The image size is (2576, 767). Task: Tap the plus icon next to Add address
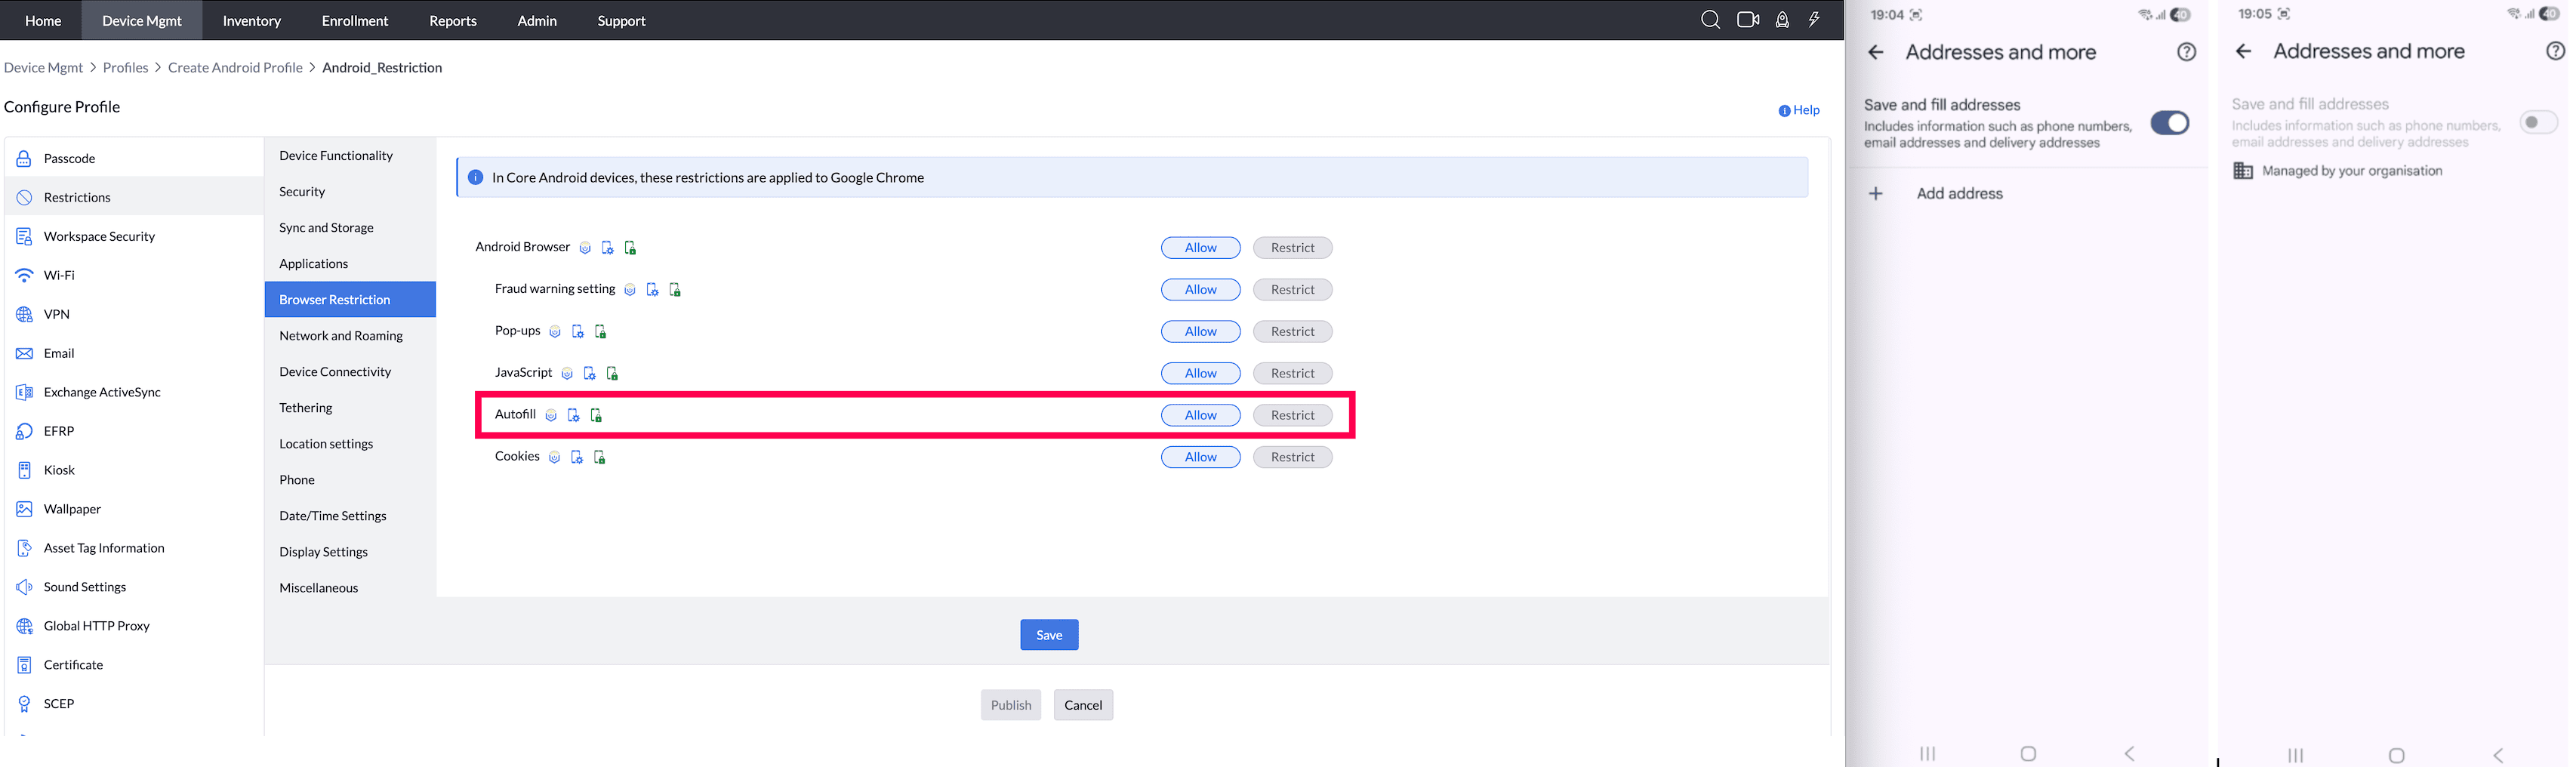[x=1876, y=194]
